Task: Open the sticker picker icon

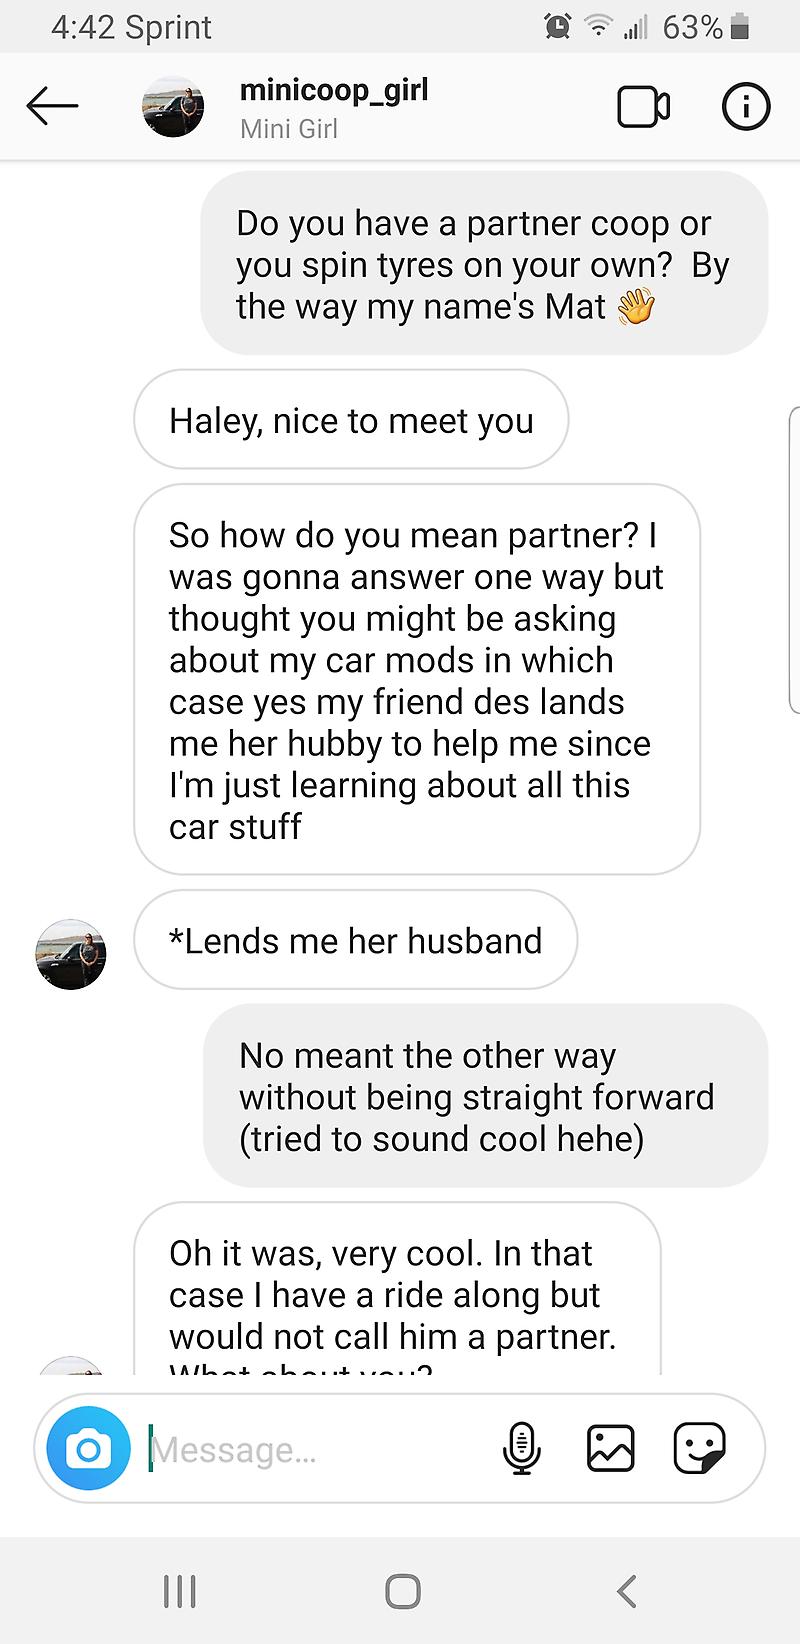Action: (699, 1448)
